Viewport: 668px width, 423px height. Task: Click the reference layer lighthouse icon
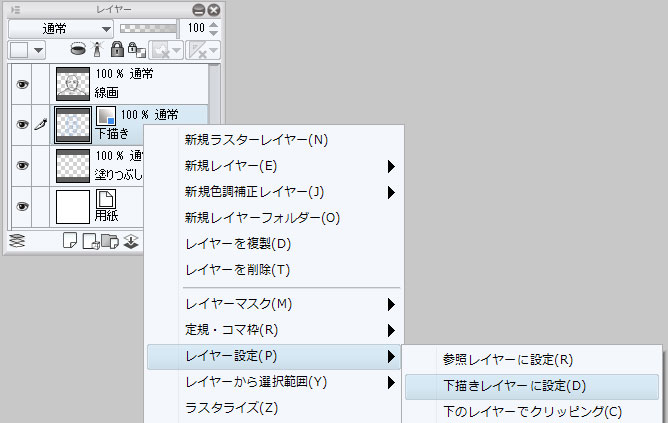pos(98,50)
